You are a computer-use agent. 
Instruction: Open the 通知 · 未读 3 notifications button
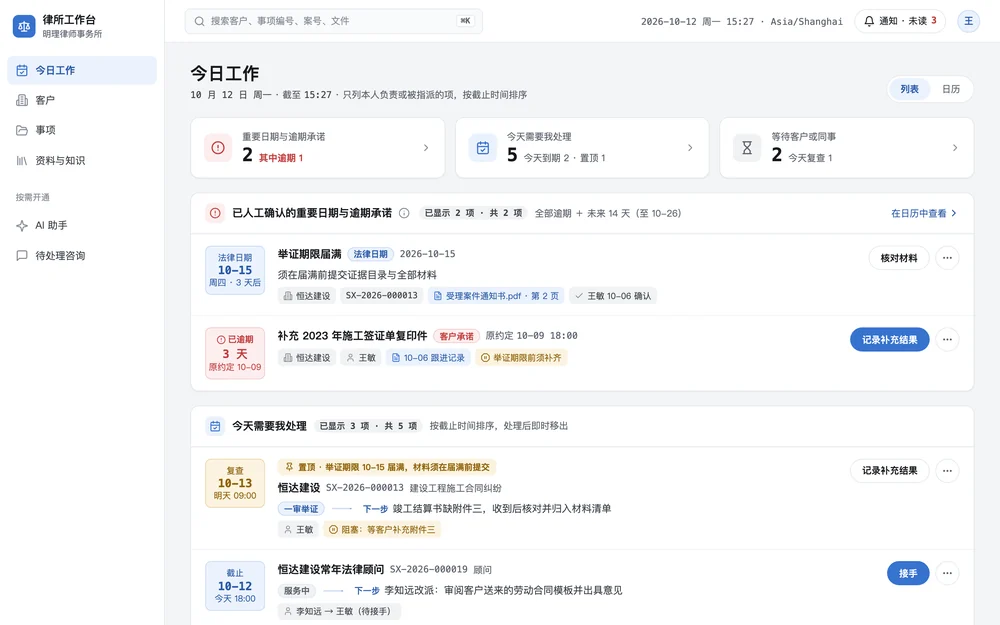click(x=900, y=21)
